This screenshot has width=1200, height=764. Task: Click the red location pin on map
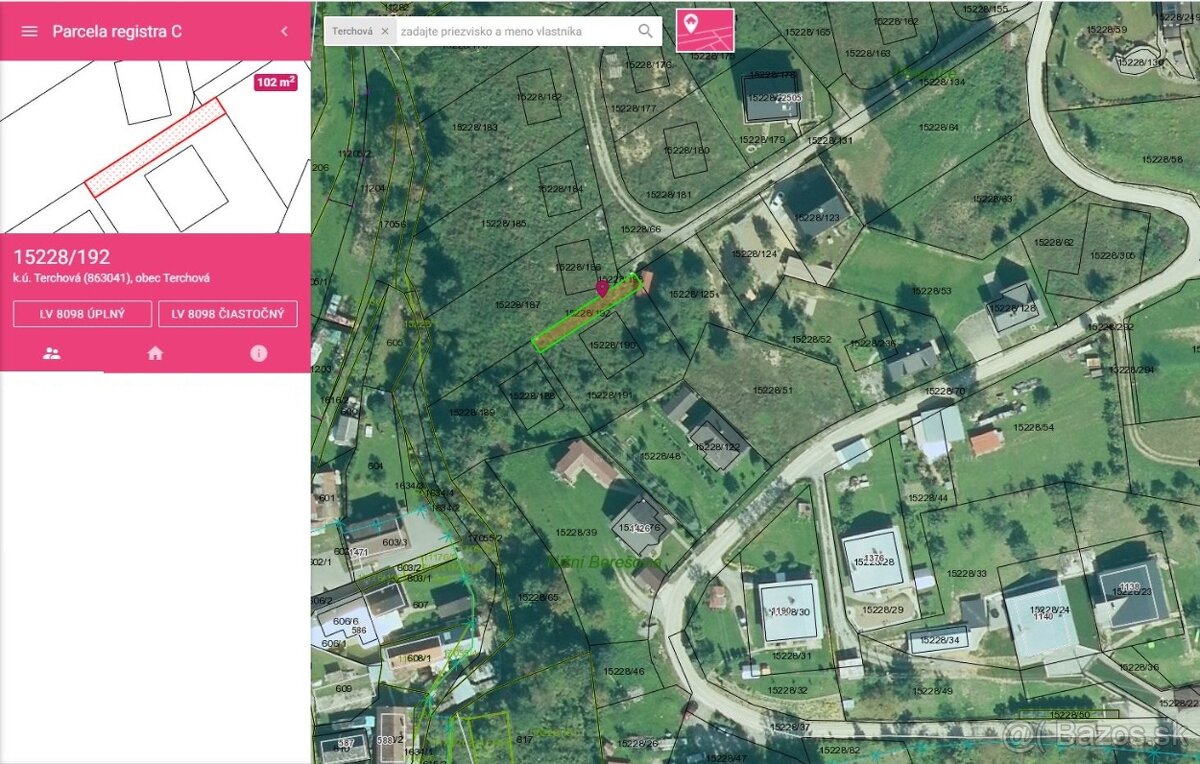point(602,288)
